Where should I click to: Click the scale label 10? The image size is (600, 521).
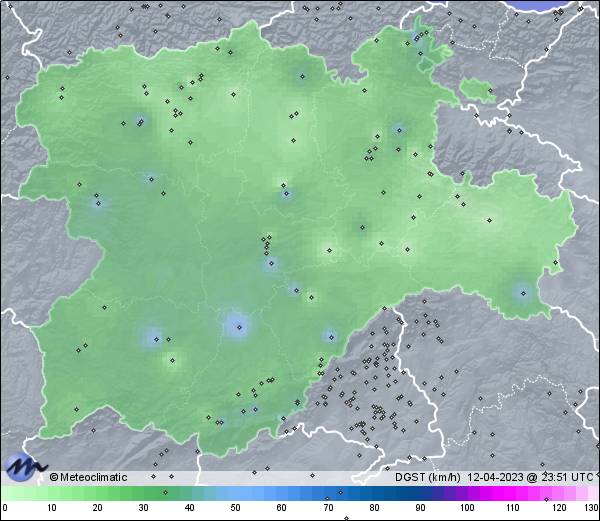click(52, 508)
